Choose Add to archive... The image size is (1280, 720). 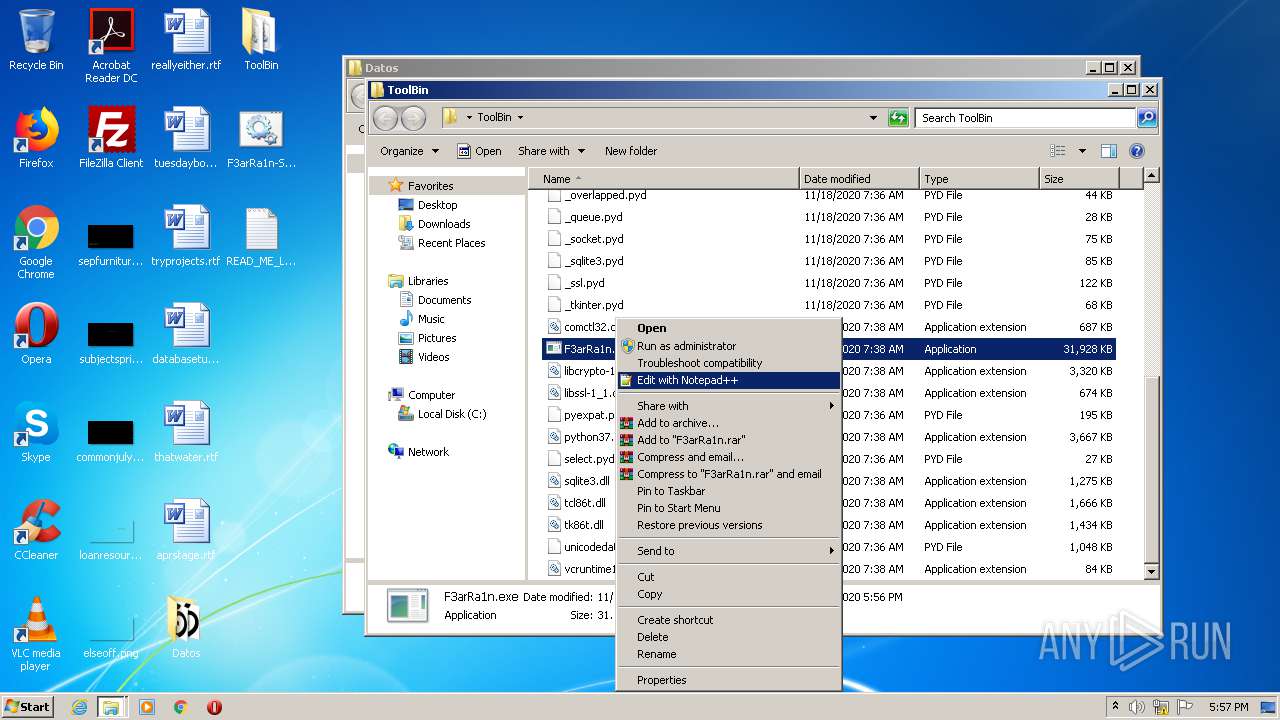tap(728, 423)
